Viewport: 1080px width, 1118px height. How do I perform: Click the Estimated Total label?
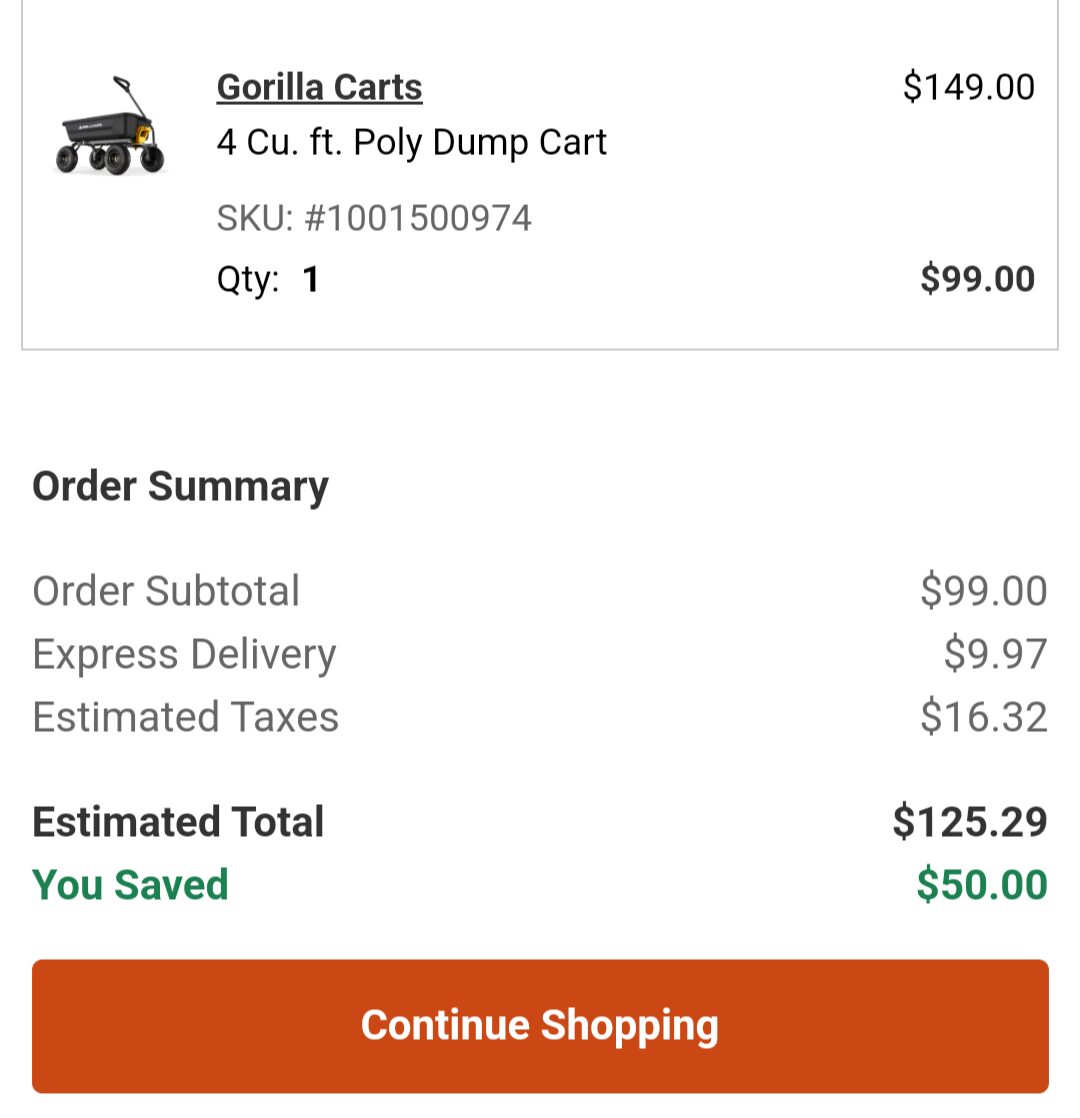click(x=178, y=821)
